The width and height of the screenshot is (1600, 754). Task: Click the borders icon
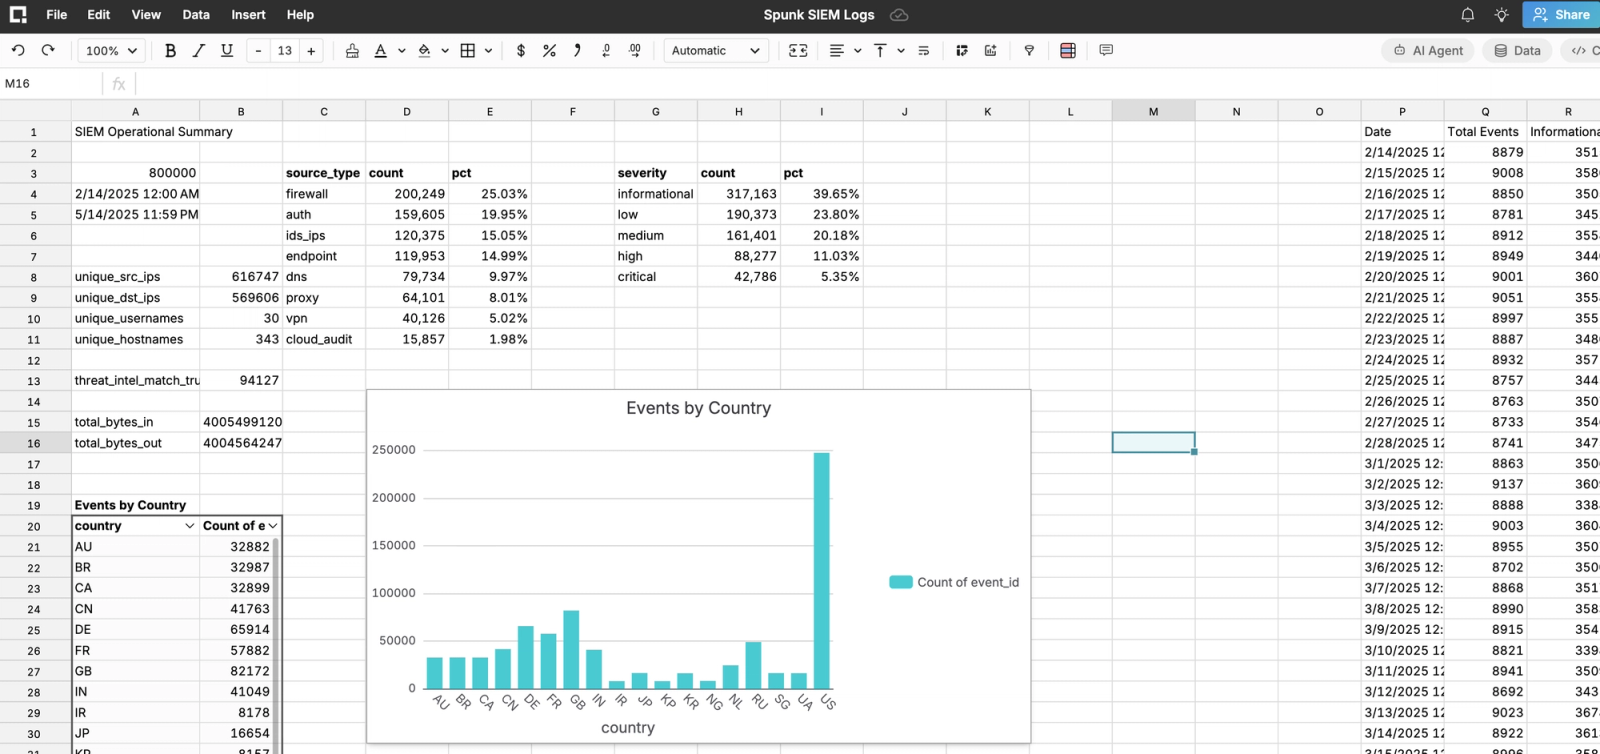point(467,50)
